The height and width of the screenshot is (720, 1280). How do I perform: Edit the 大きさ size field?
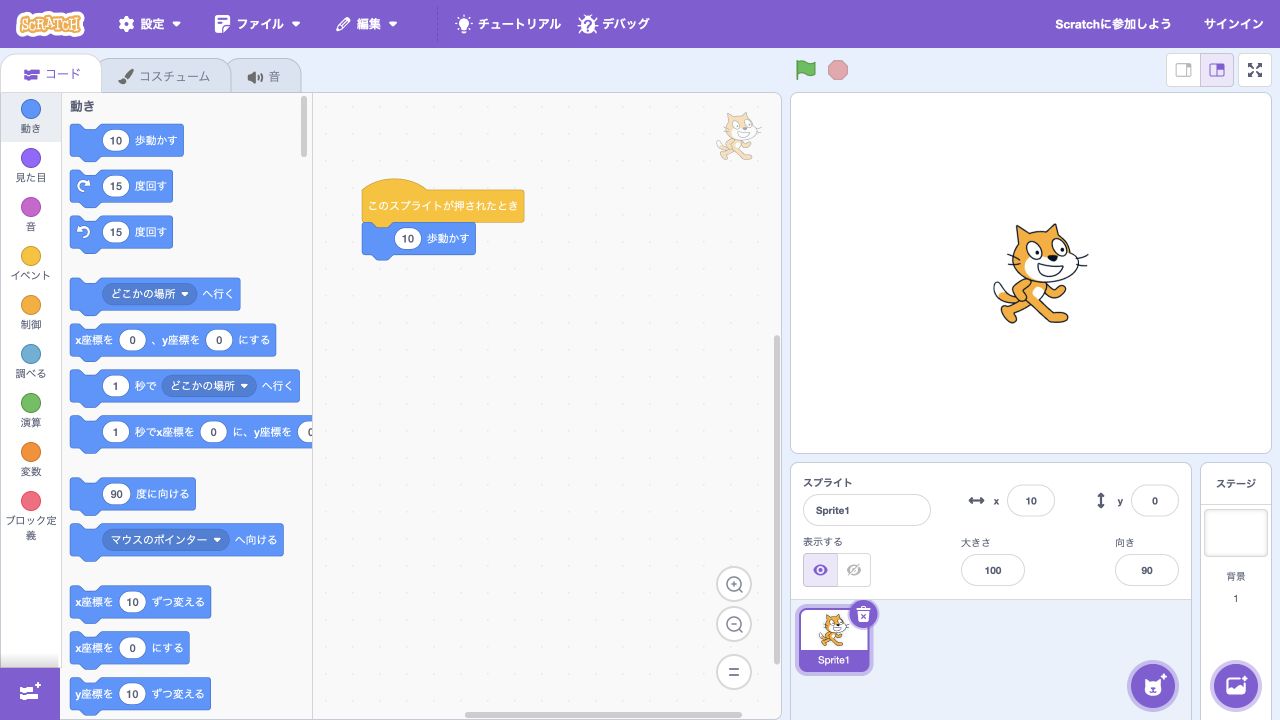(x=993, y=570)
